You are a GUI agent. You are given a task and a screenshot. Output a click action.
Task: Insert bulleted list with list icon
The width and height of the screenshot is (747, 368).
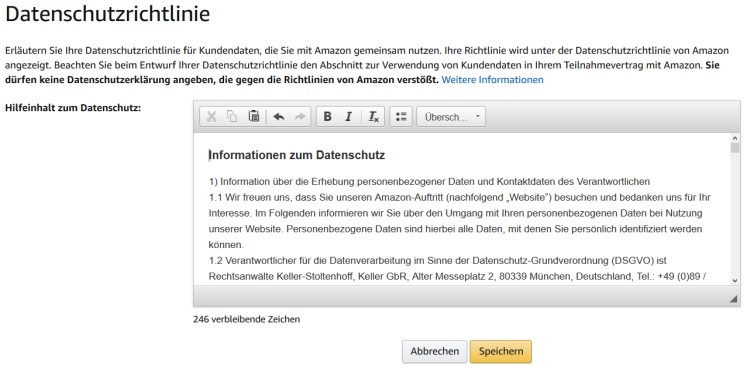point(401,116)
